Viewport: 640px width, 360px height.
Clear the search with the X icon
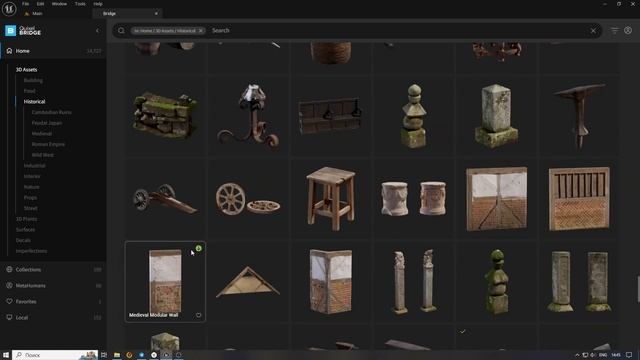593,31
